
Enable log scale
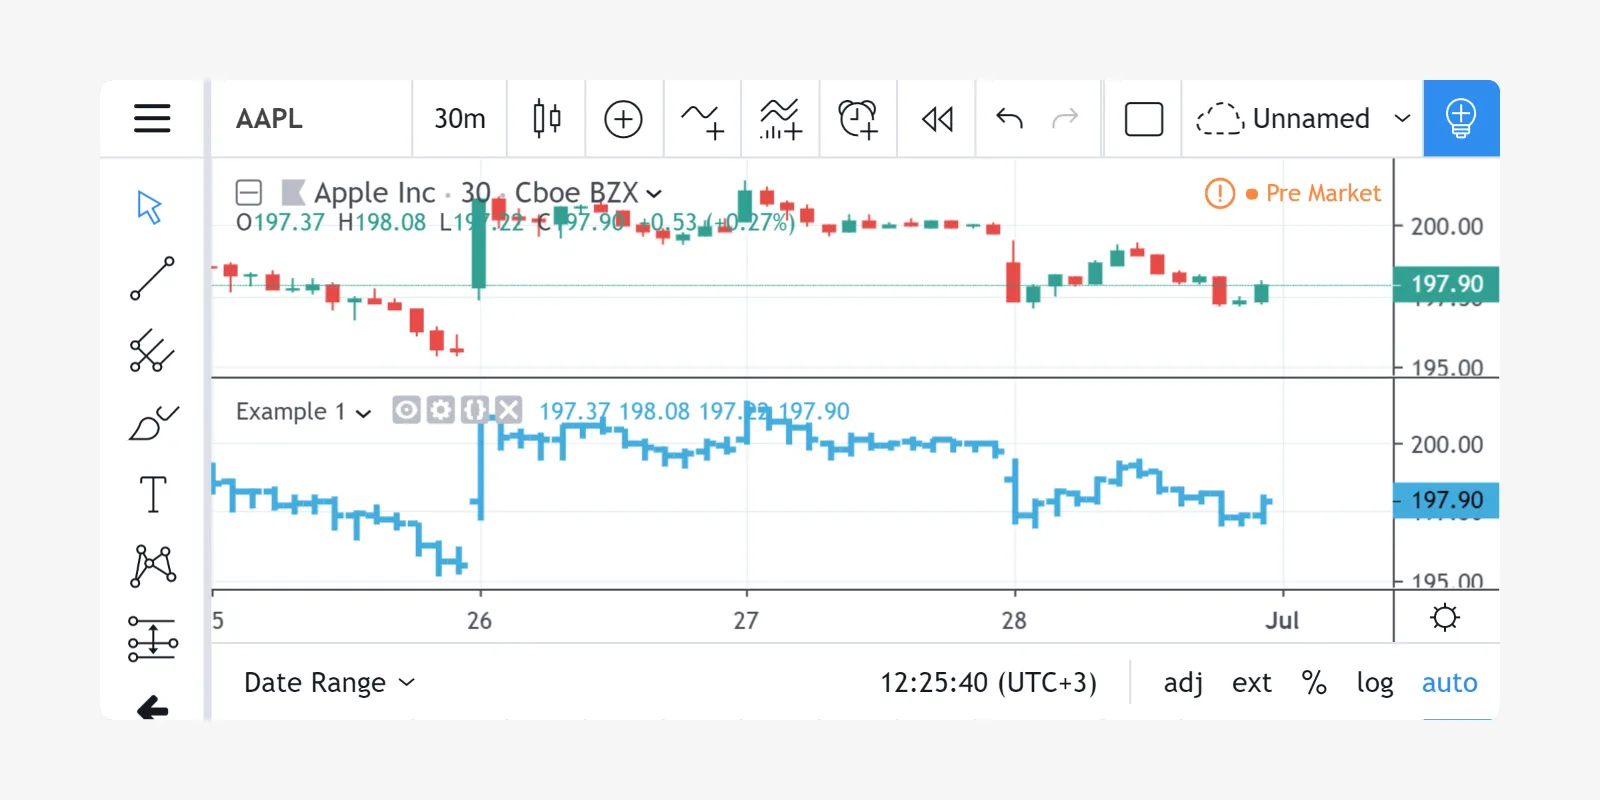[x=1375, y=683]
